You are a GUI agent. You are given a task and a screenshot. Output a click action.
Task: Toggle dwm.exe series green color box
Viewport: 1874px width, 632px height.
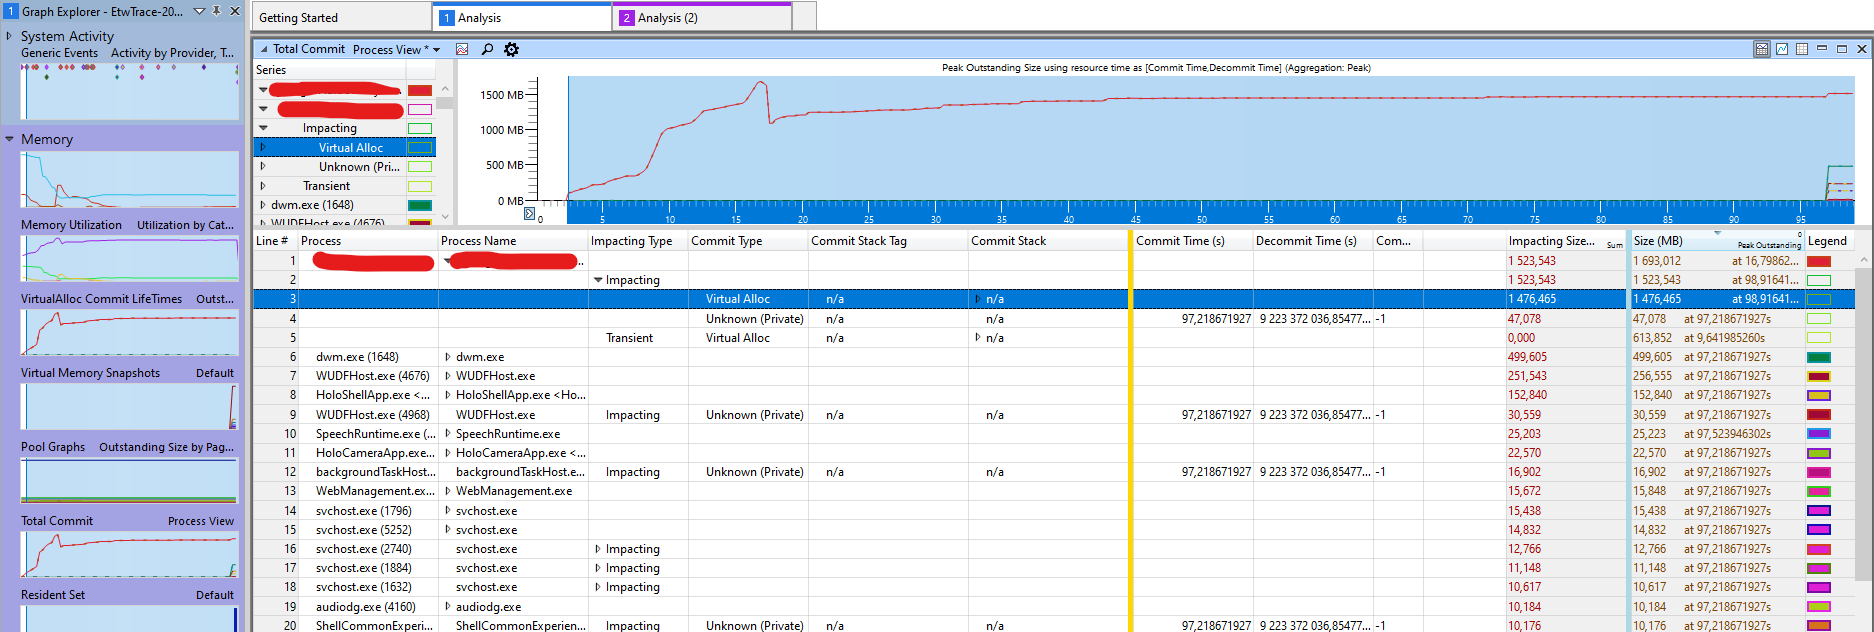click(420, 205)
